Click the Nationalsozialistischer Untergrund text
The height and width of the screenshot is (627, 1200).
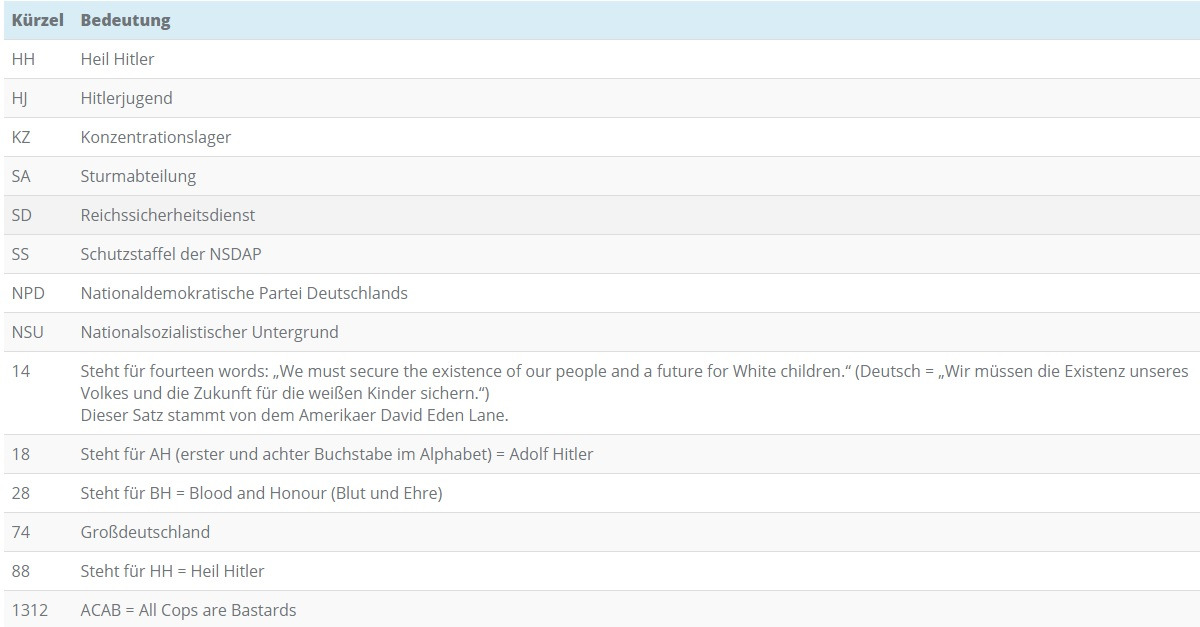coord(209,332)
